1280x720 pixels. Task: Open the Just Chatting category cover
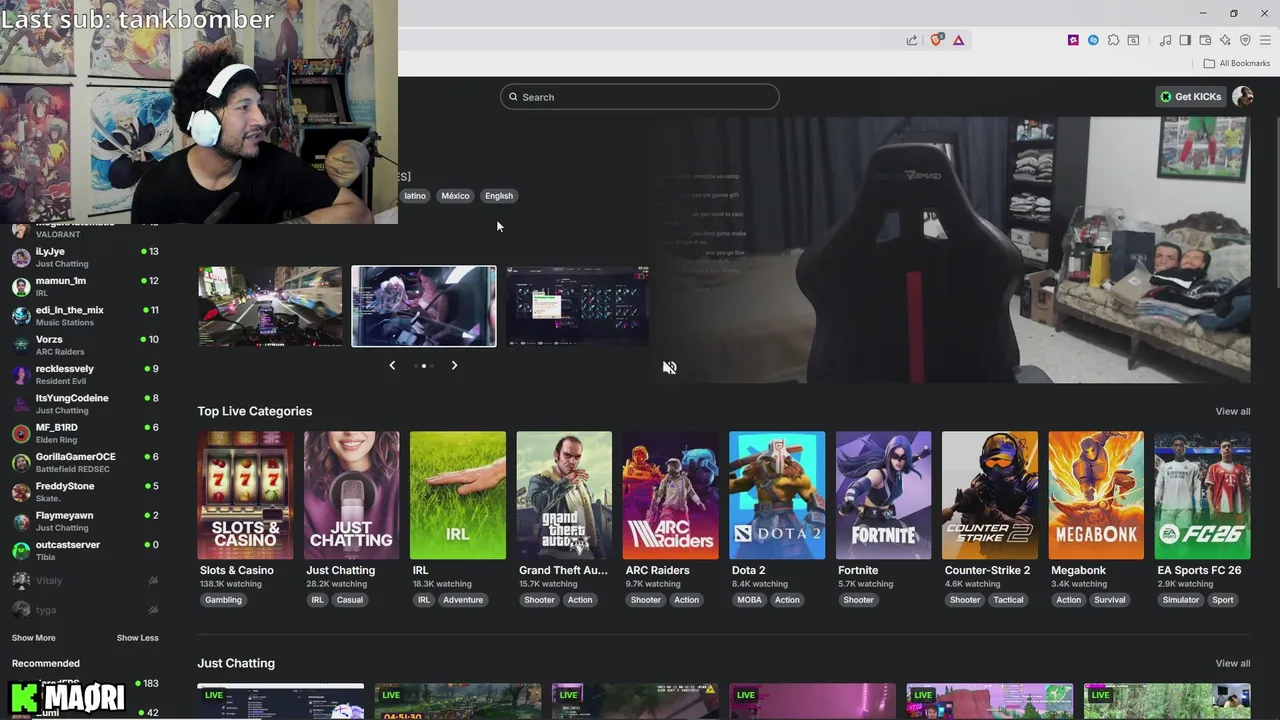pos(352,495)
